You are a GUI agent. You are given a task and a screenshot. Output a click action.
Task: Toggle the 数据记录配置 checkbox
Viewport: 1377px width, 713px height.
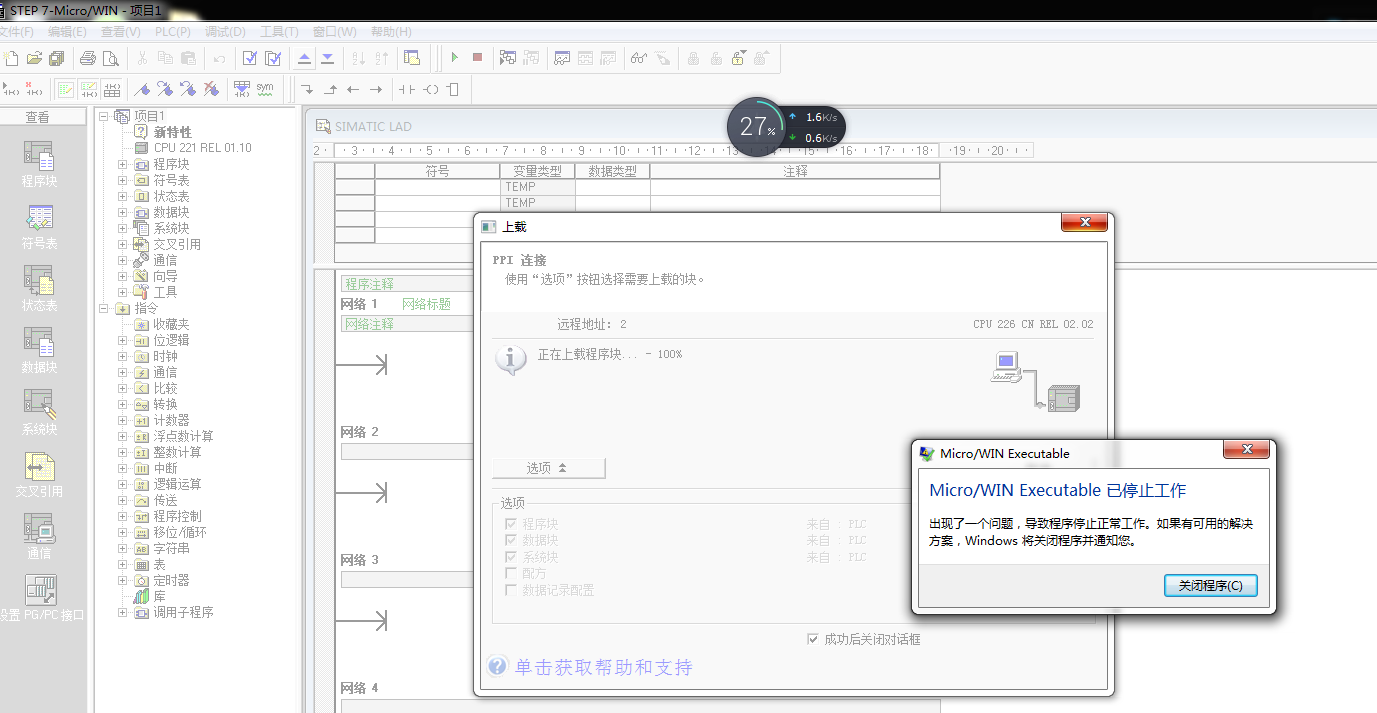[511, 590]
